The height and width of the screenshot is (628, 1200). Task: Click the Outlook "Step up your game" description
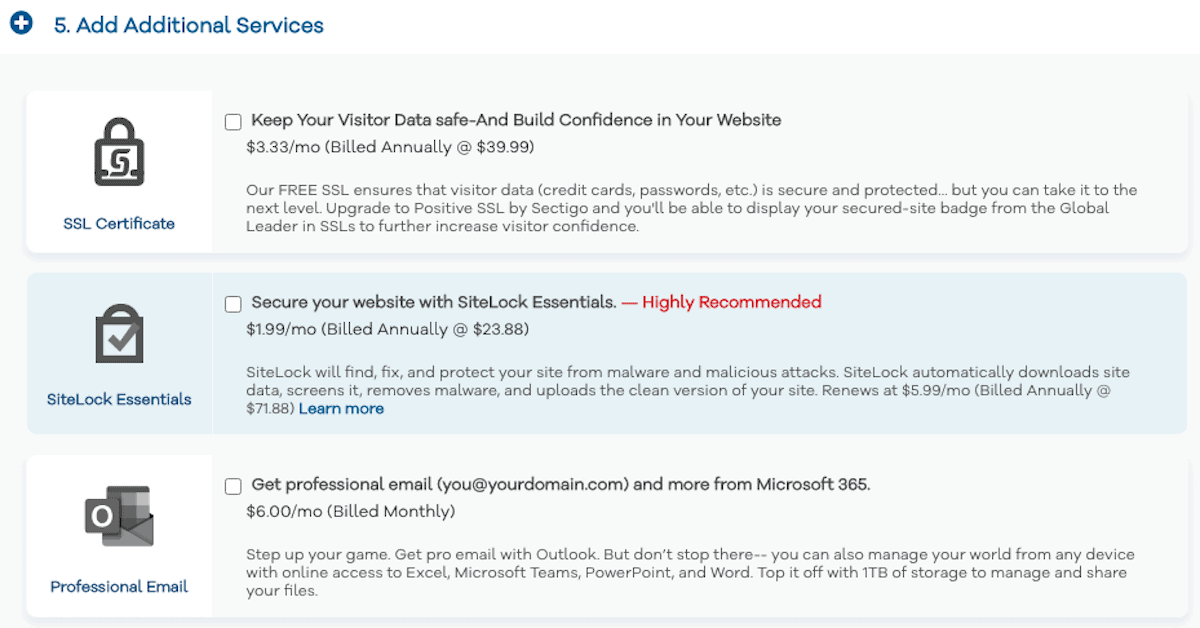pos(690,572)
